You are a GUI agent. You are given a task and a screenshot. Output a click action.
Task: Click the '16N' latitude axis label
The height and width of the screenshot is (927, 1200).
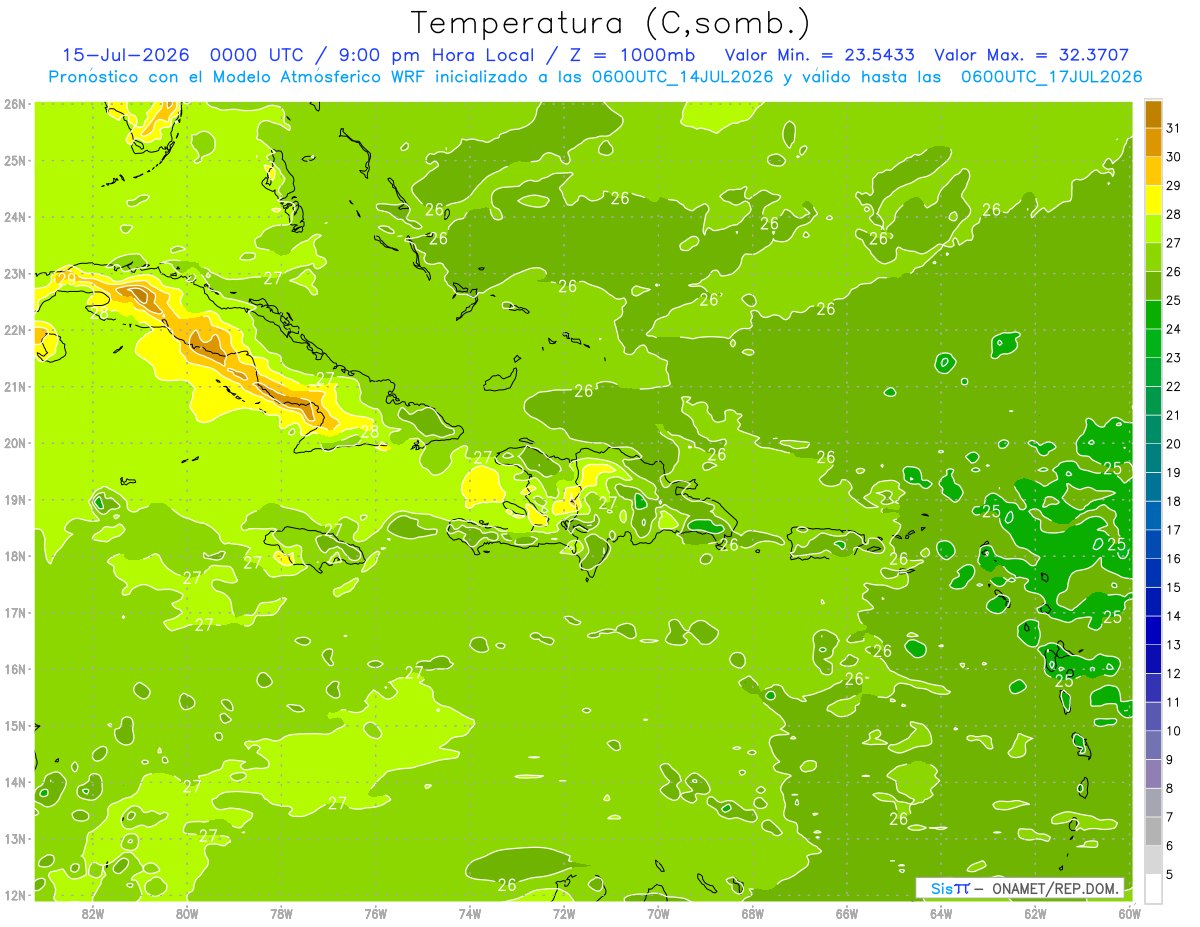pyautogui.click(x=15, y=669)
